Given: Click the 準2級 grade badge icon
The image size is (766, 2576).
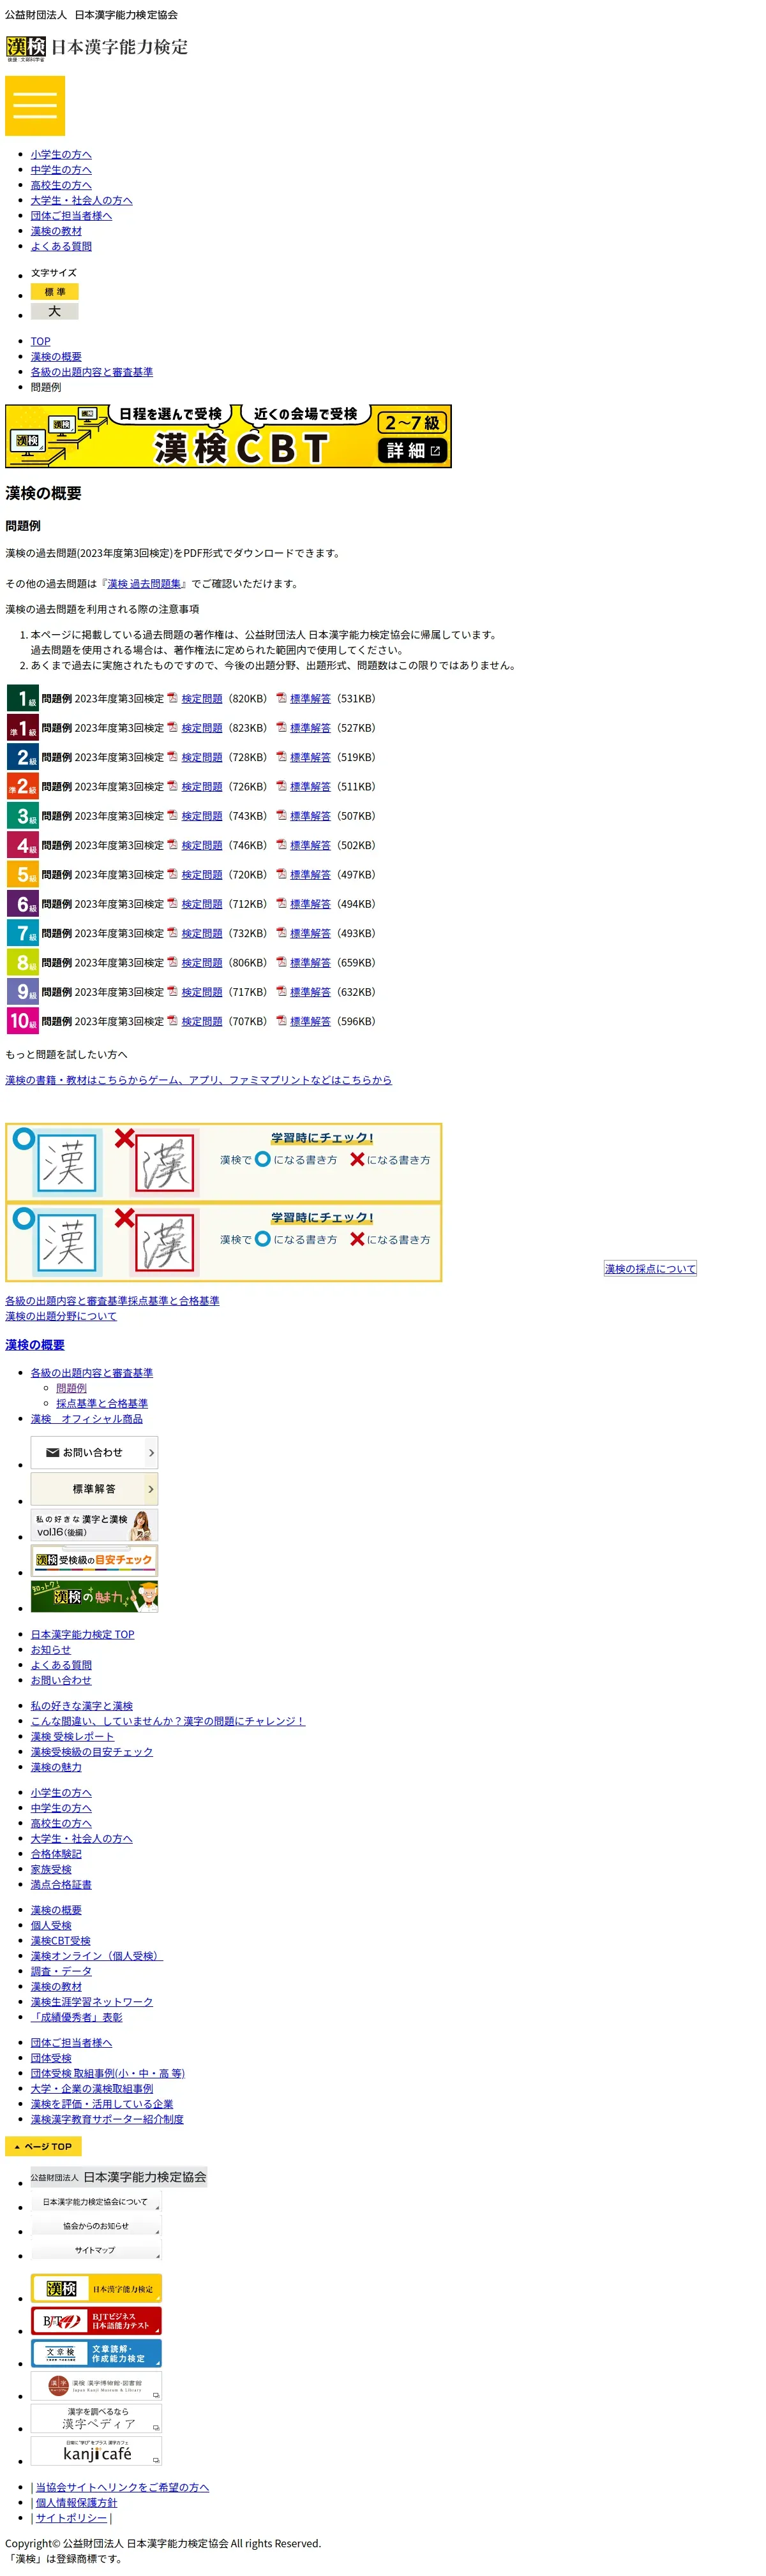Looking at the screenshot, I should (22, 786).
